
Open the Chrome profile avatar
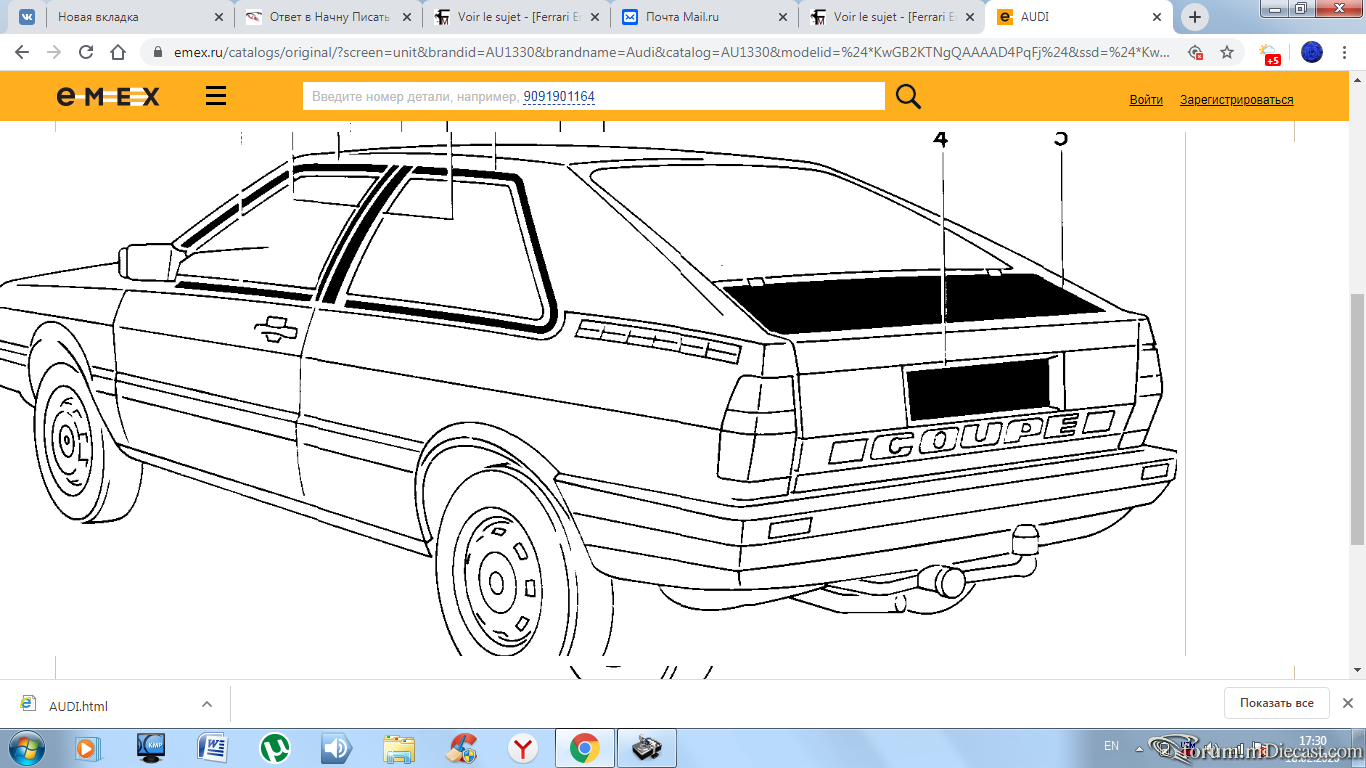[x=1312, y=52]
